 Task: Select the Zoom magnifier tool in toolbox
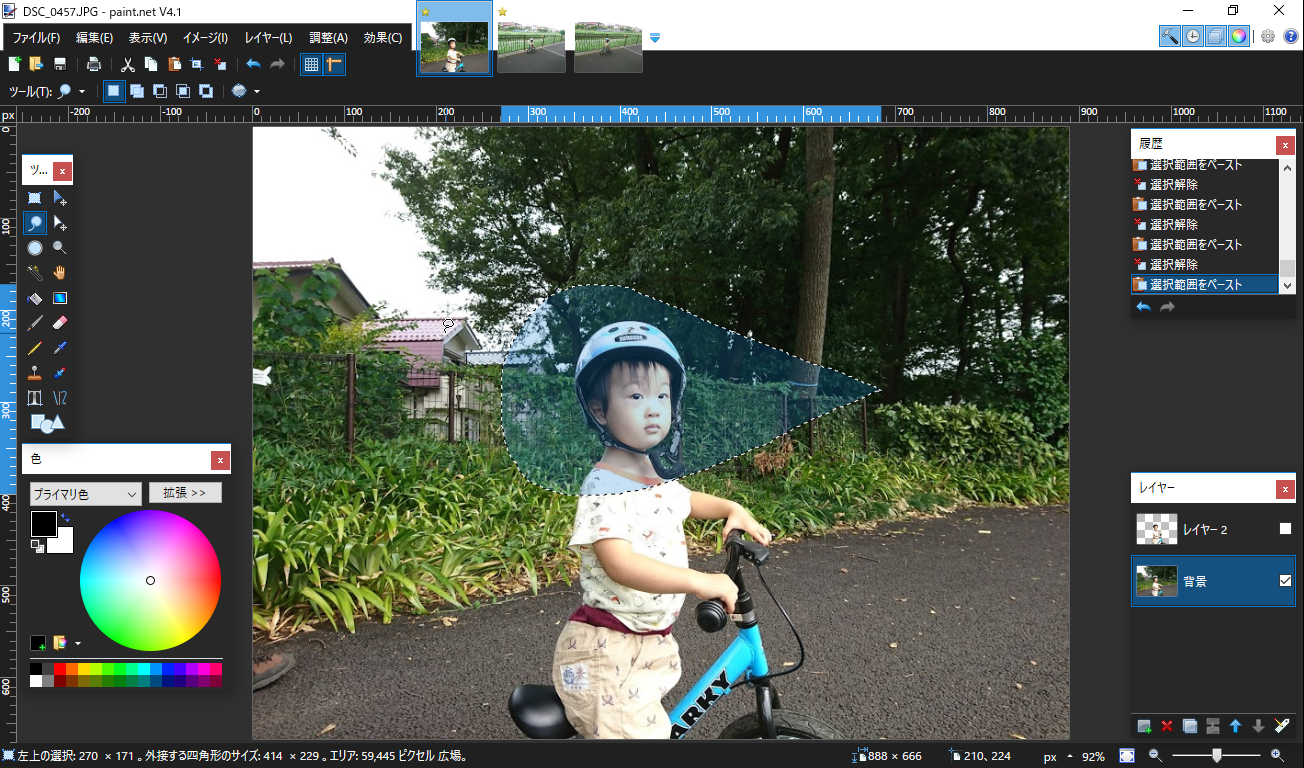click(x=60, y=248)
